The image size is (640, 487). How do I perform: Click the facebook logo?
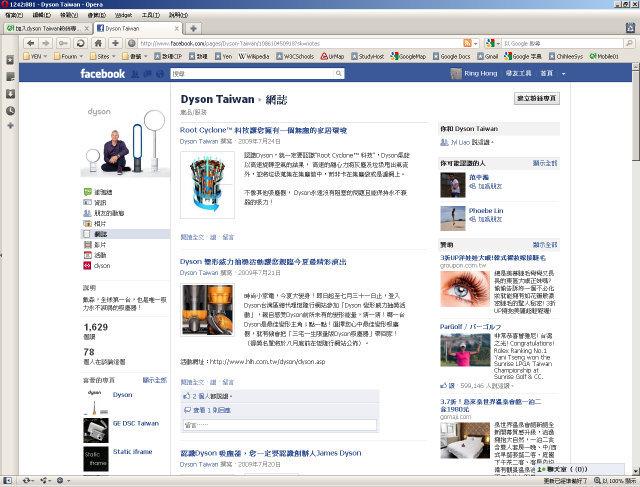click(x=102, y=74)
